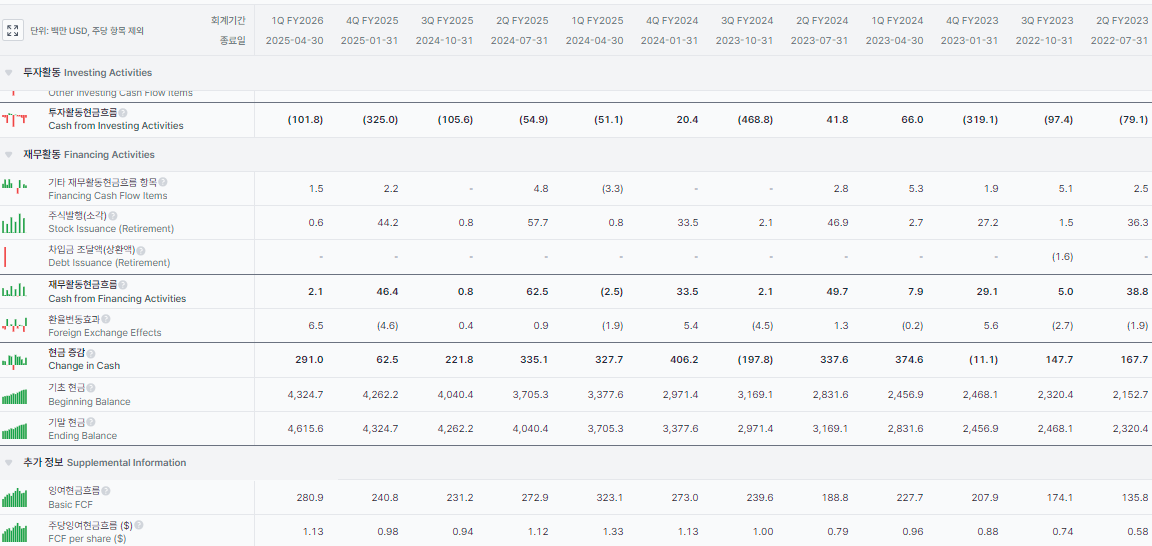Collapse the Financing Activities section
This screenshot has width=1152, height=546.
[9, 155]
